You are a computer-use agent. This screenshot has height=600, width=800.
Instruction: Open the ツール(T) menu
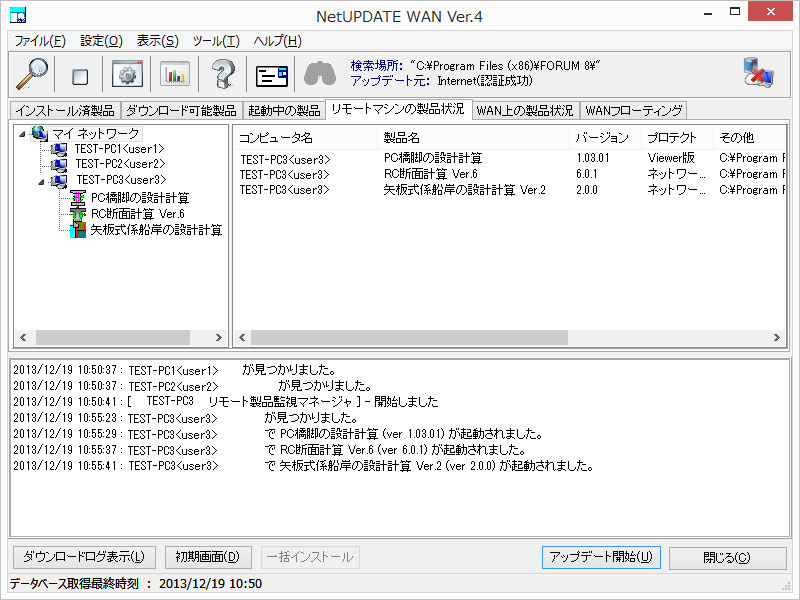click(216, 41)
